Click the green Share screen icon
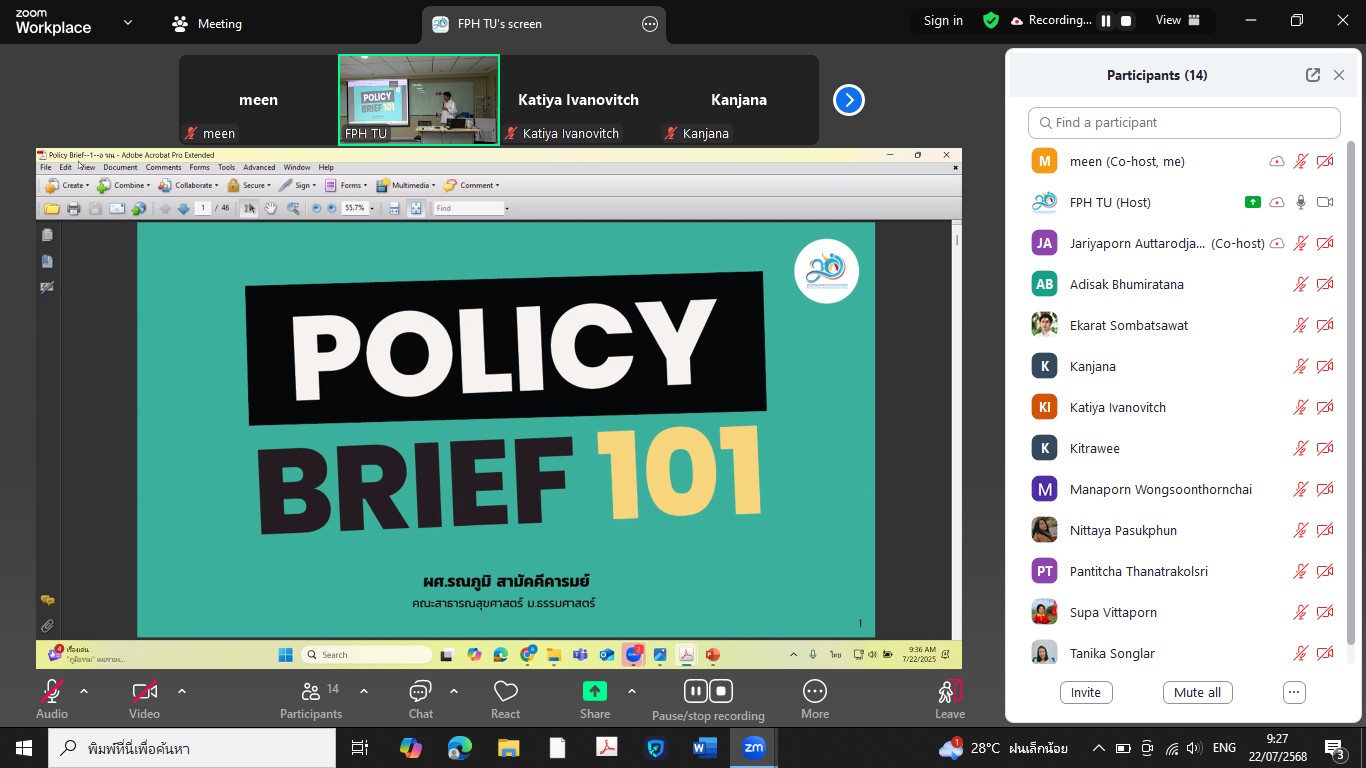 (594, 691)
